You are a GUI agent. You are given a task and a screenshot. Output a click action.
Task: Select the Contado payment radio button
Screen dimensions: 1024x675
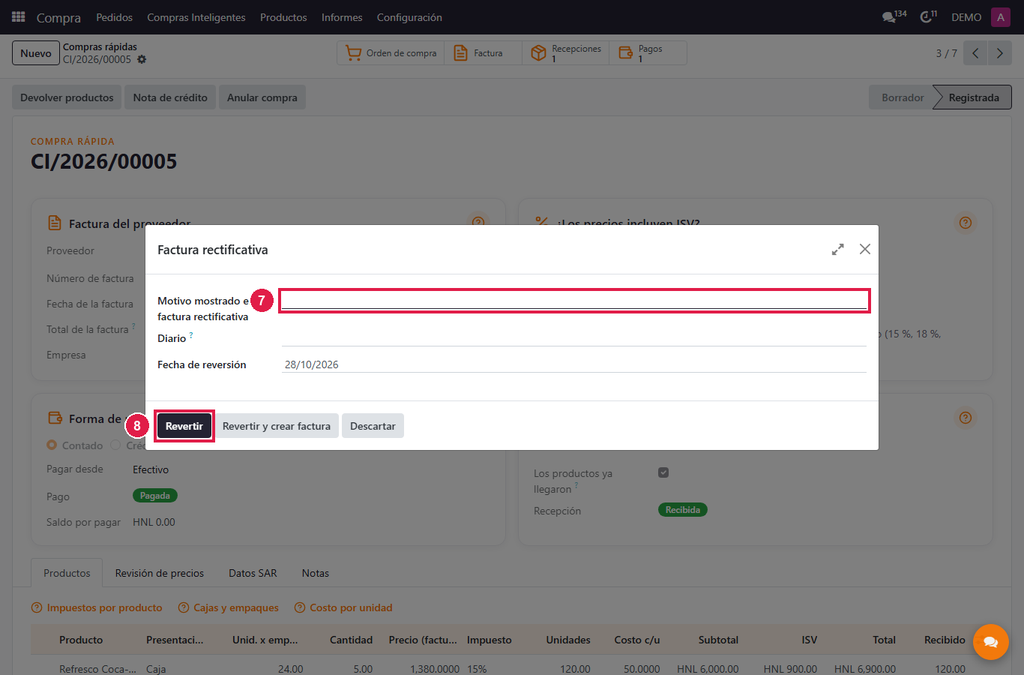pyautogui.click(x=52, y=445)
